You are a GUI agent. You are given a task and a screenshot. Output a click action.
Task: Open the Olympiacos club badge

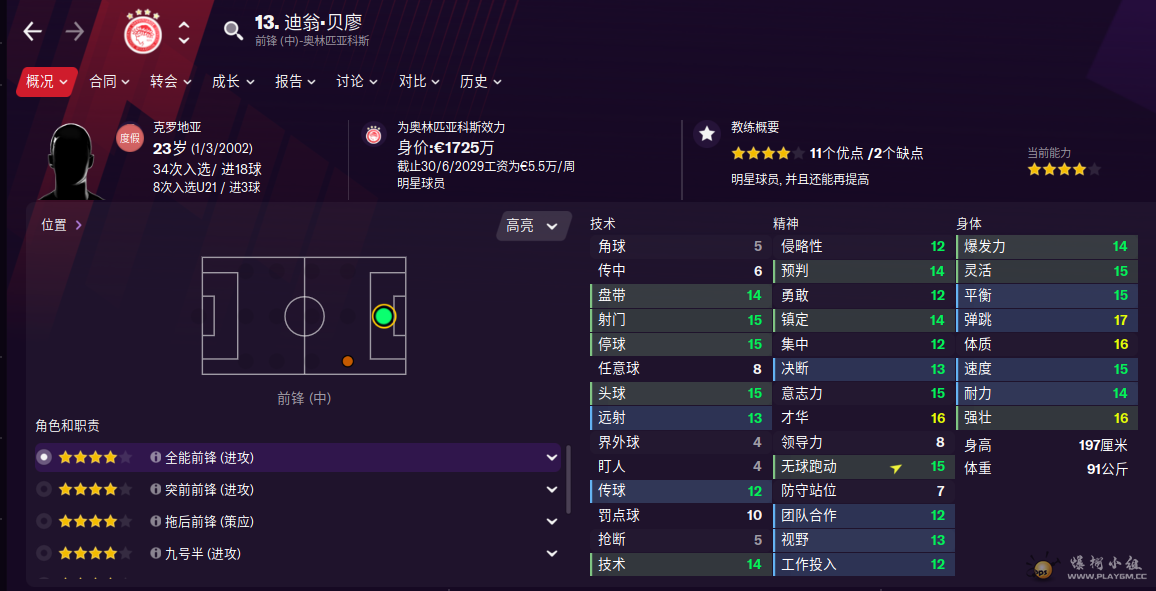[143, 32]
